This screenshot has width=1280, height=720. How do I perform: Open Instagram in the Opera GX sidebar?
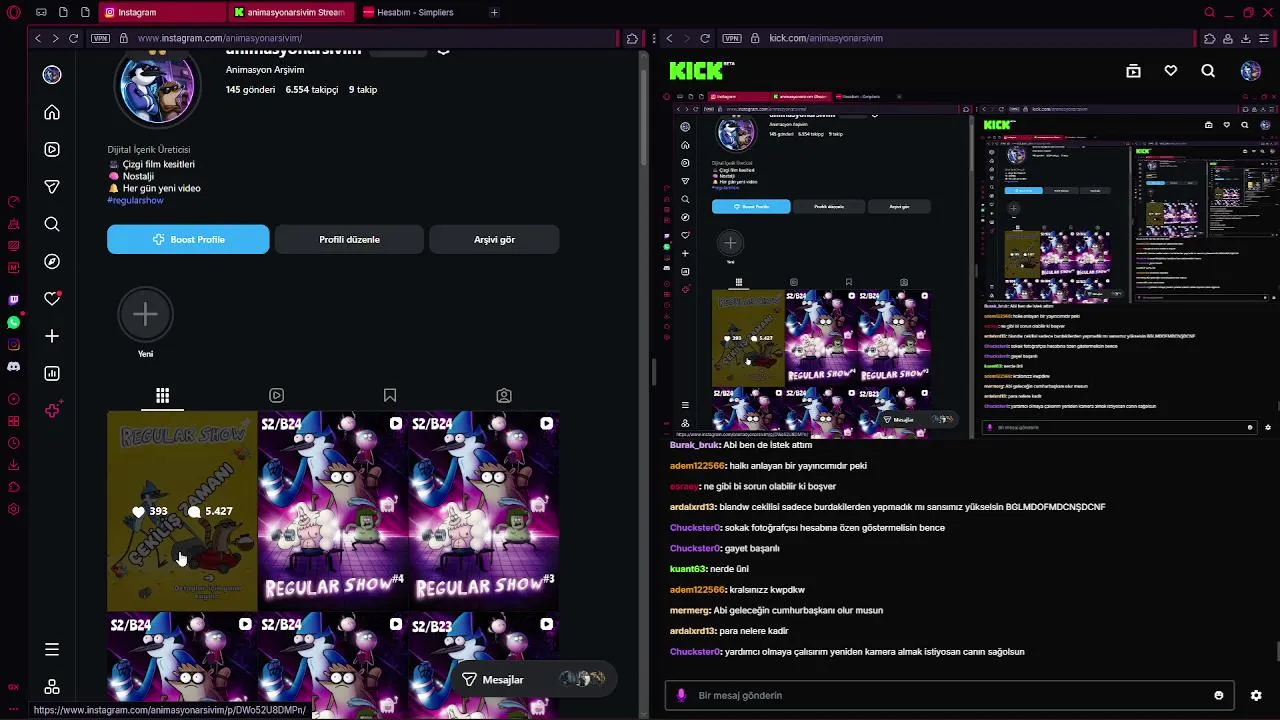13,344
